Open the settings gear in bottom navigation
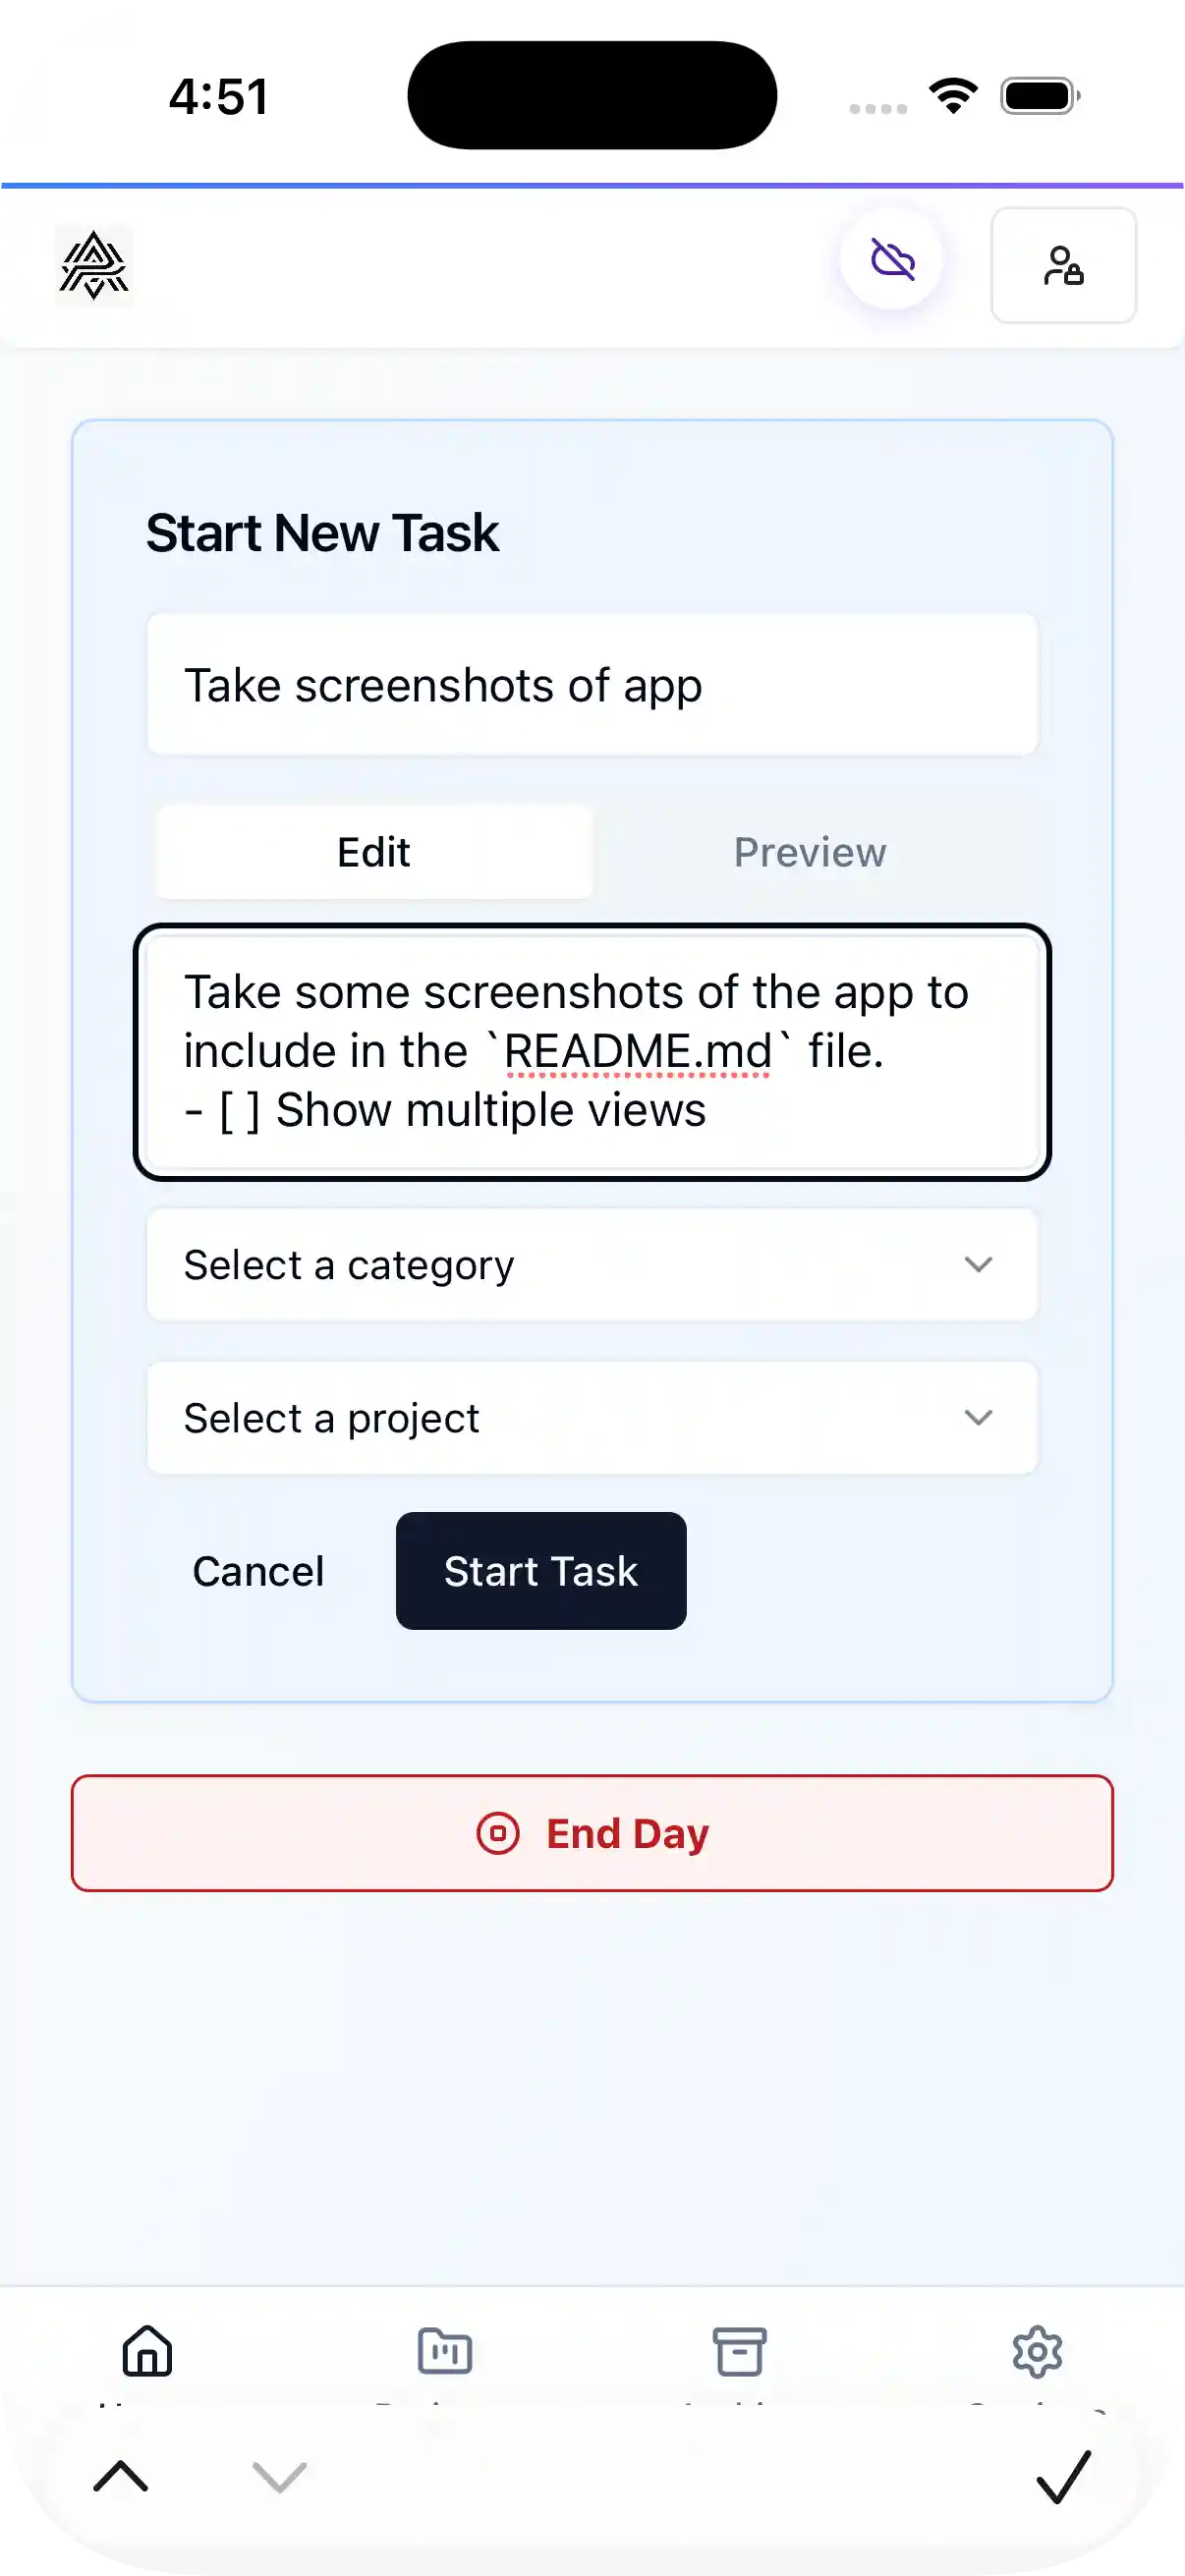The height and width of the screenshot is (2576, 1185). (1037, 2350)
